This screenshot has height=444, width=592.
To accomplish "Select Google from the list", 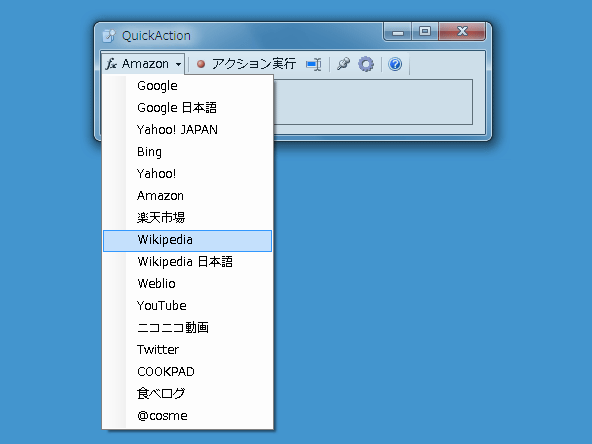I will (187, 86).
